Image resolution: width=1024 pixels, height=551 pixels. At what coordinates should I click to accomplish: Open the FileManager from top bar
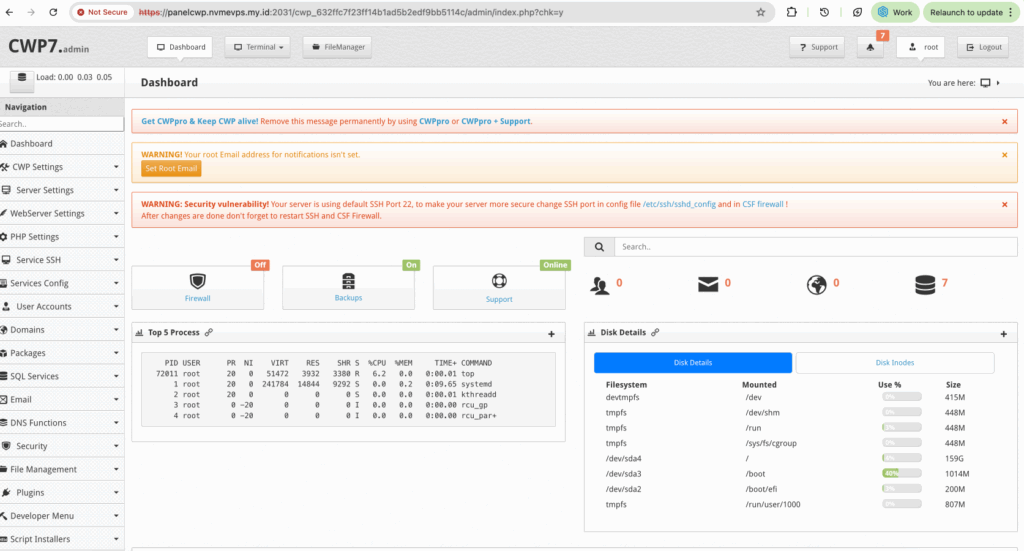coord(337,47)
